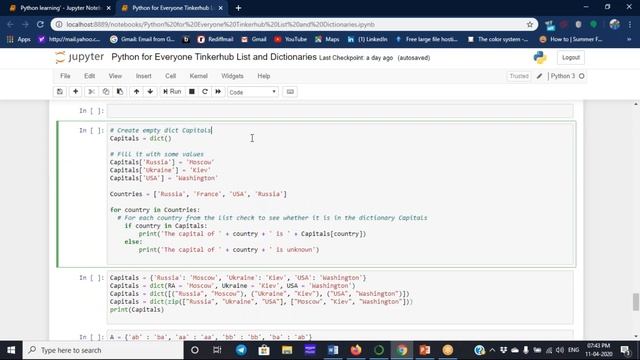
Task: Reload the page with the refresh icon
Action: (40, 24)
